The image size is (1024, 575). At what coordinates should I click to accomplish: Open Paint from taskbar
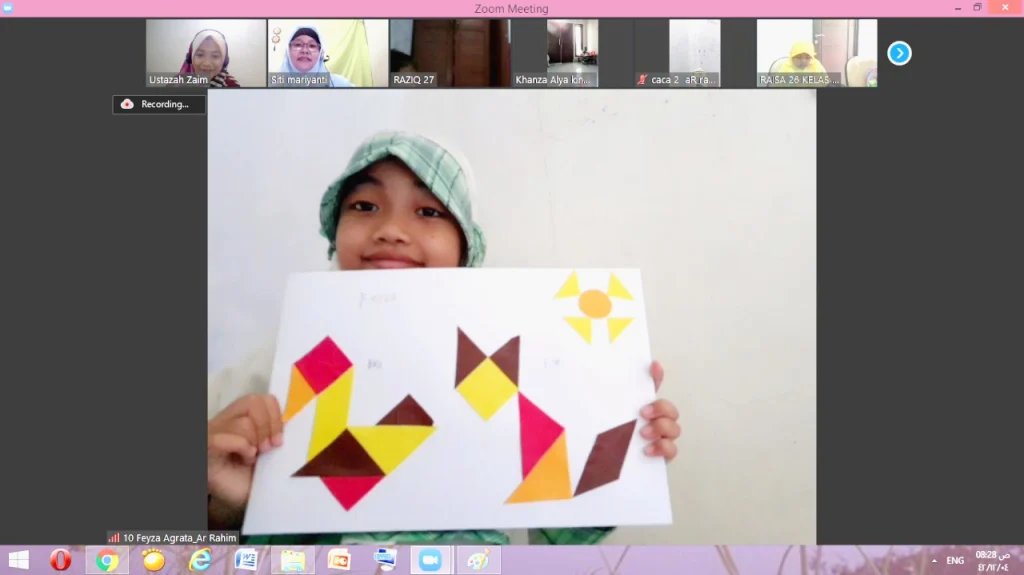[x=477, y=560]
